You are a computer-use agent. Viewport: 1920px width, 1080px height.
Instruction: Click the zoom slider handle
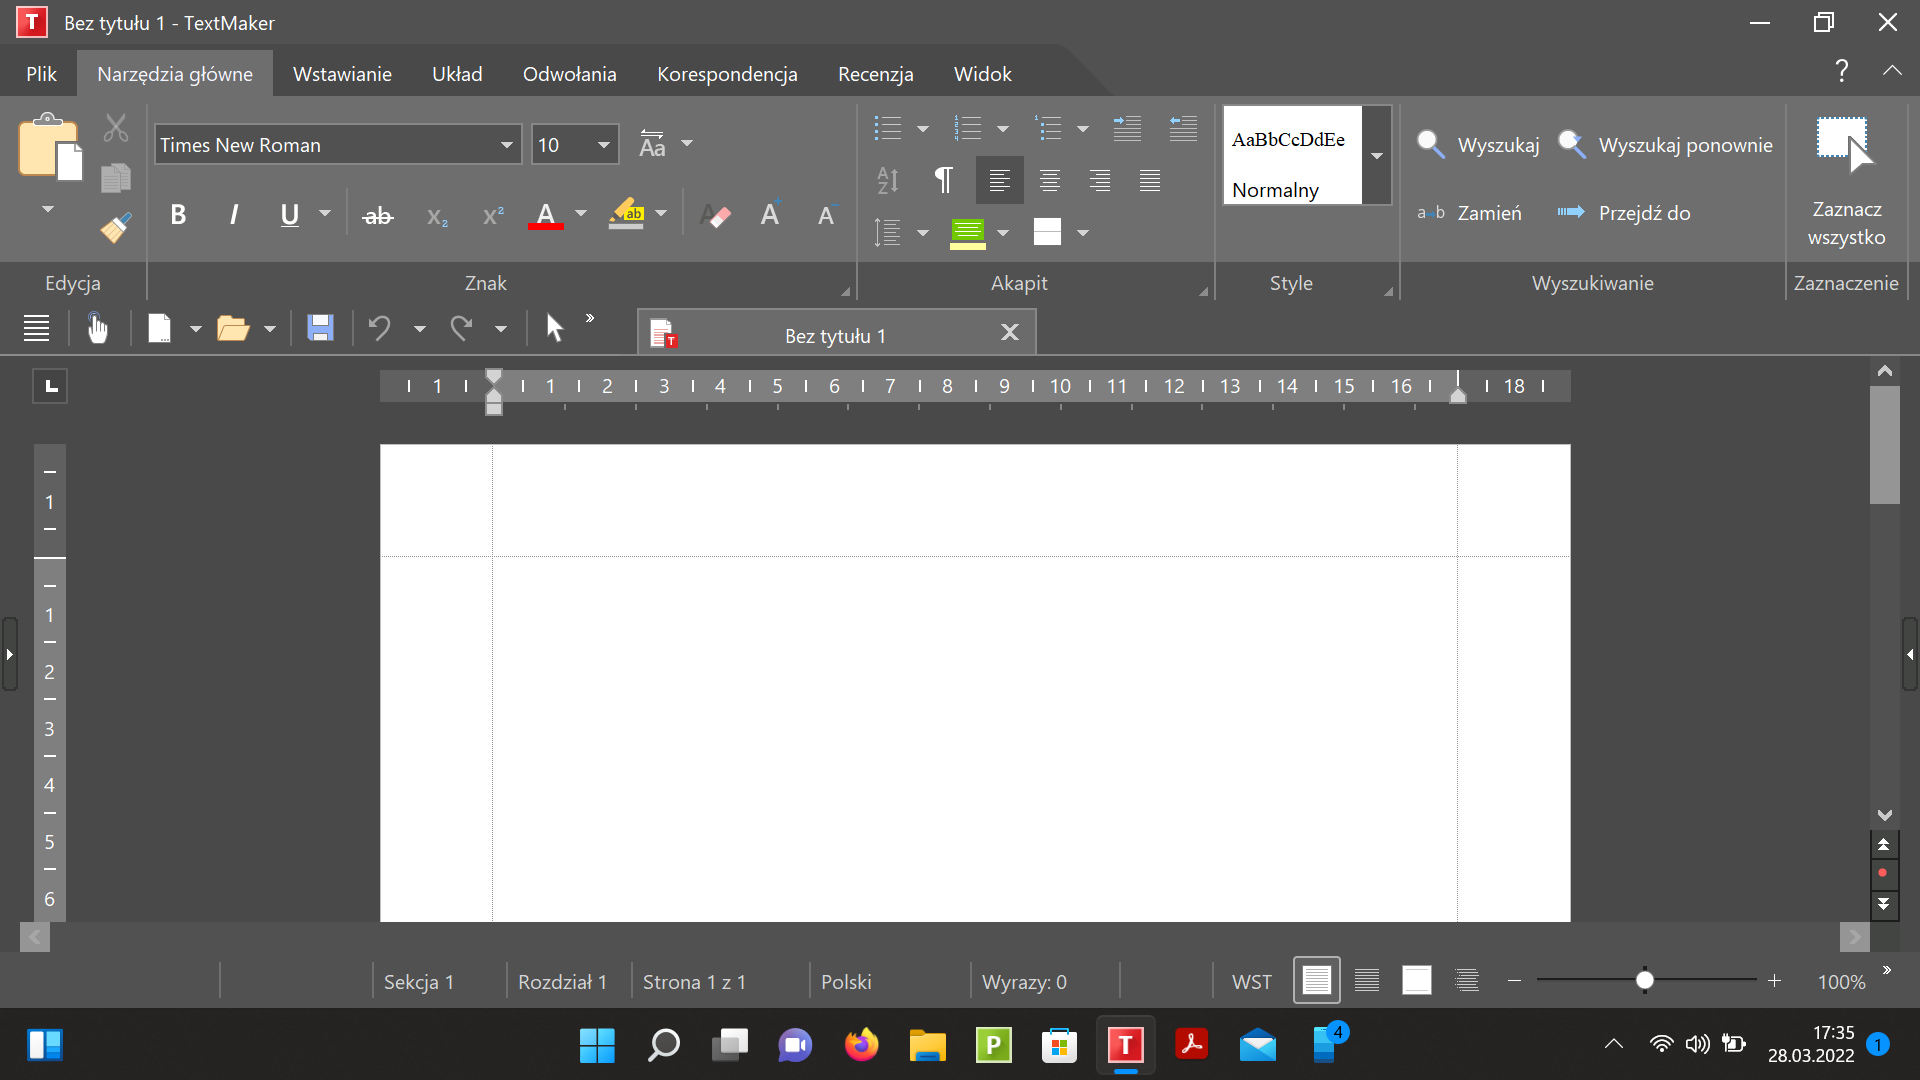pyautogui.click(x=1645, y=981)
